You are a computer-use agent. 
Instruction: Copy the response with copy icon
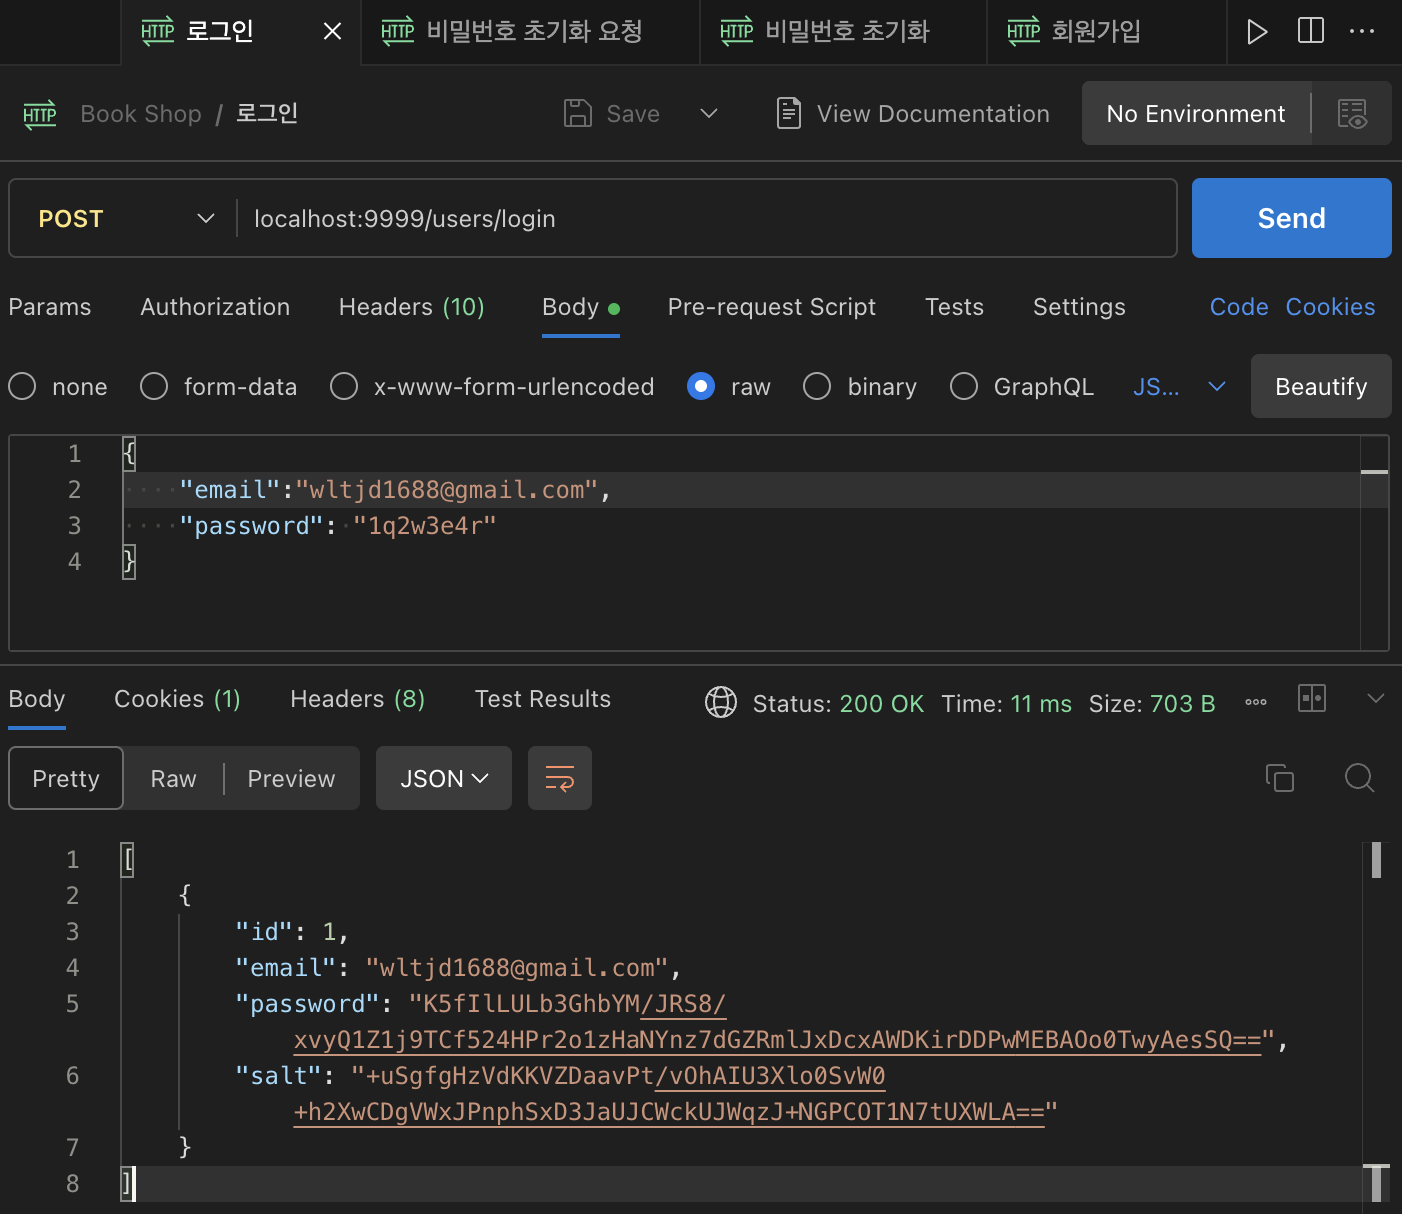(1280, 777)
